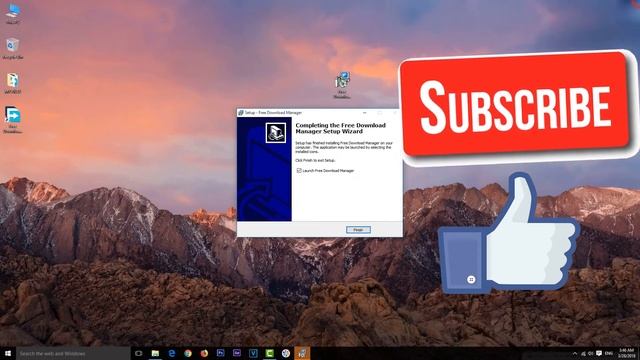Screen dimensions: 640x360
Task: Launch Microsoft Edge from the taskbar
Action: pos(171,353)
